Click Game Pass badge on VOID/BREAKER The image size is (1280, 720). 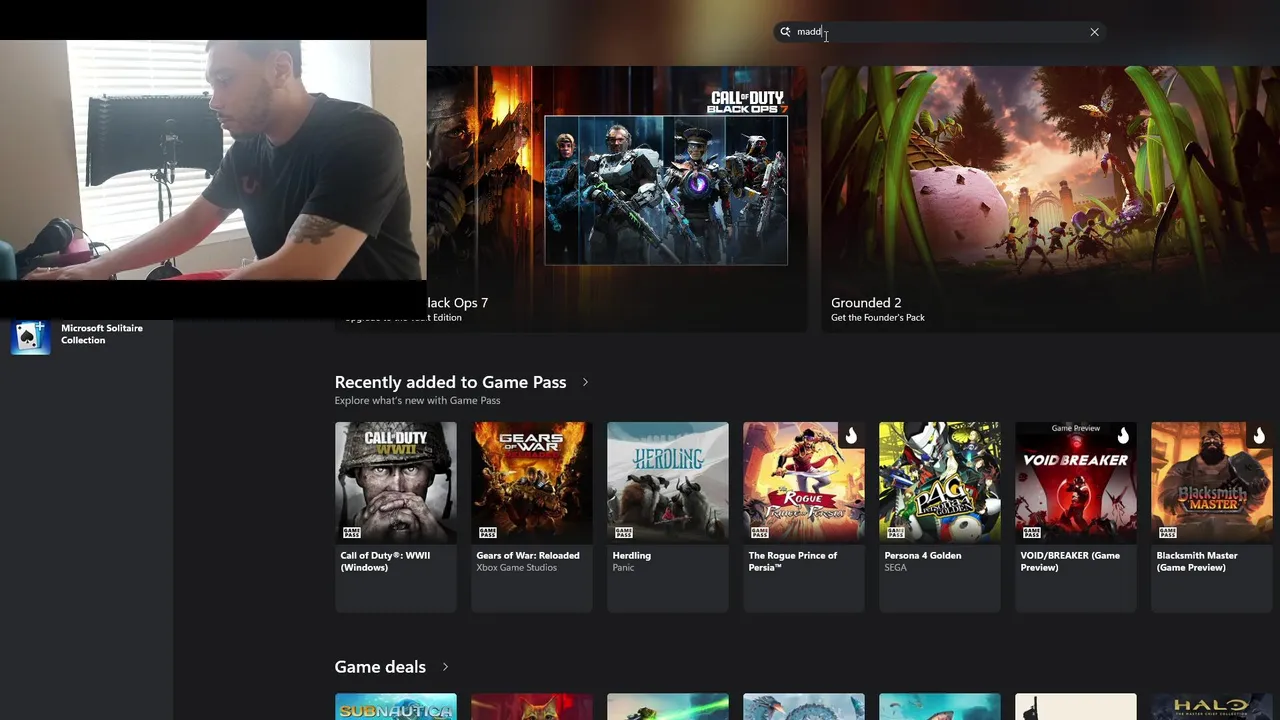pos(1031,533)
